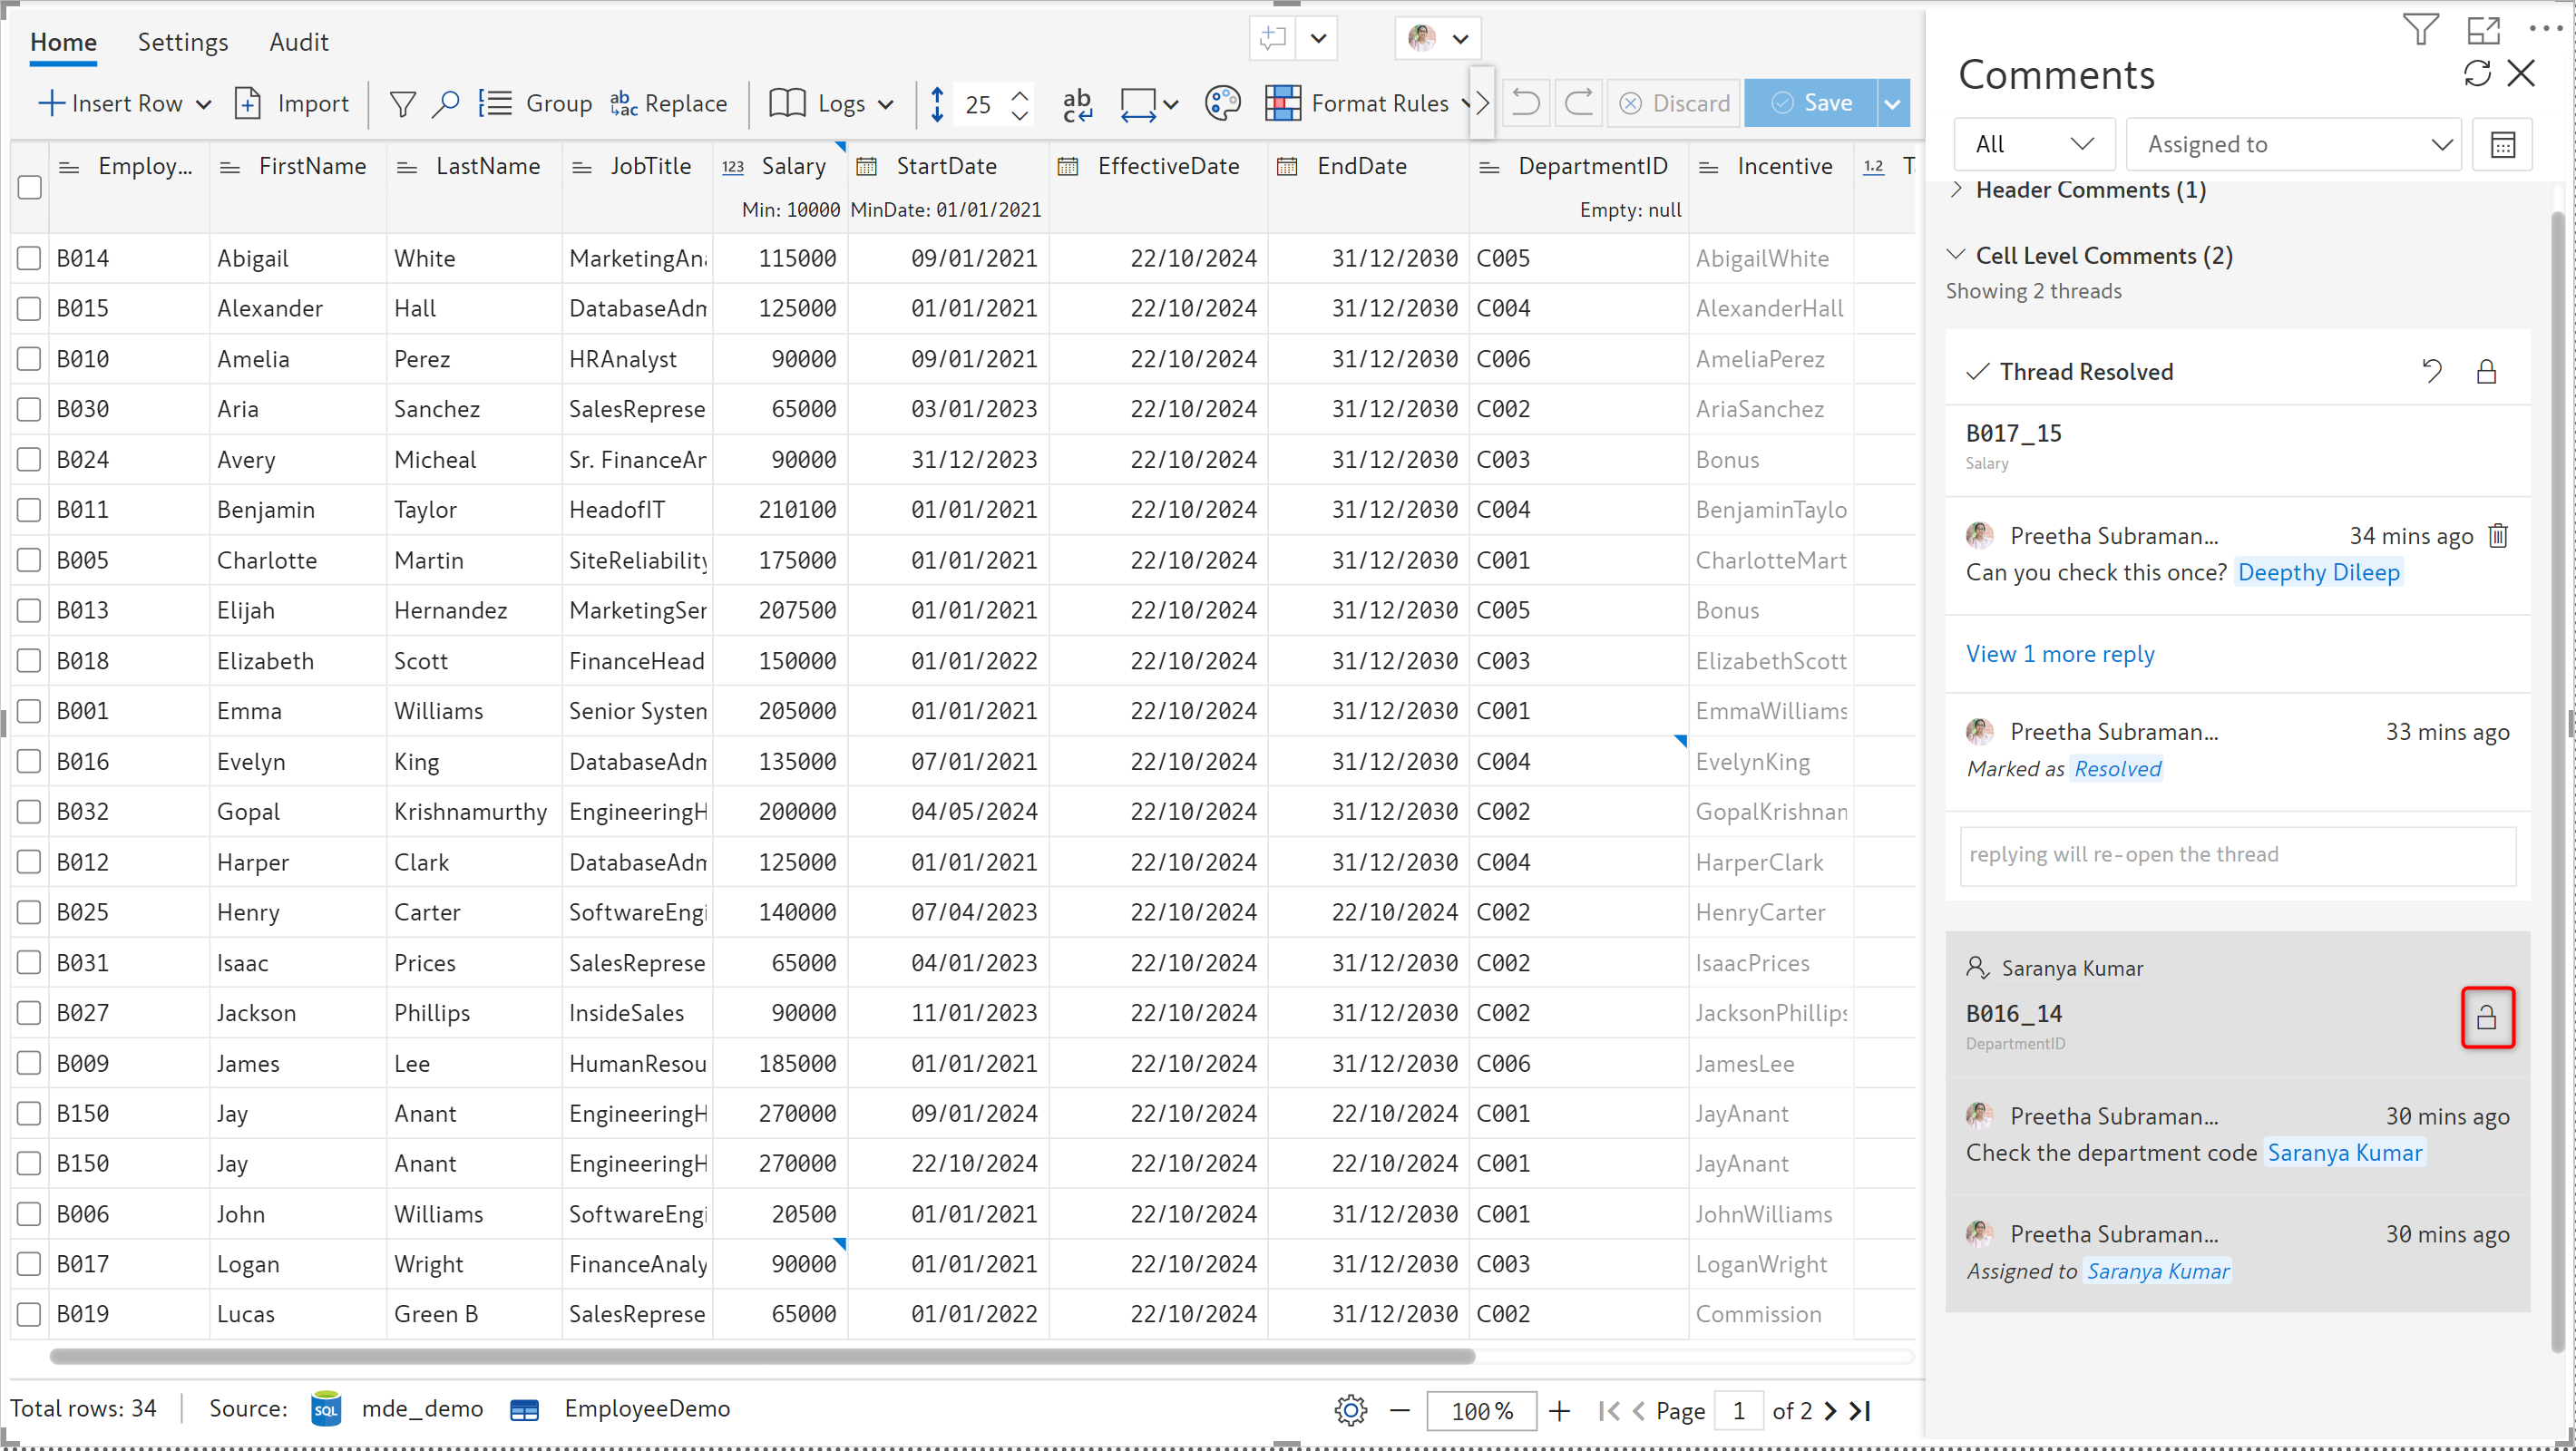
Task: Click table settings gear in footer
Action: [1350, 1410]
